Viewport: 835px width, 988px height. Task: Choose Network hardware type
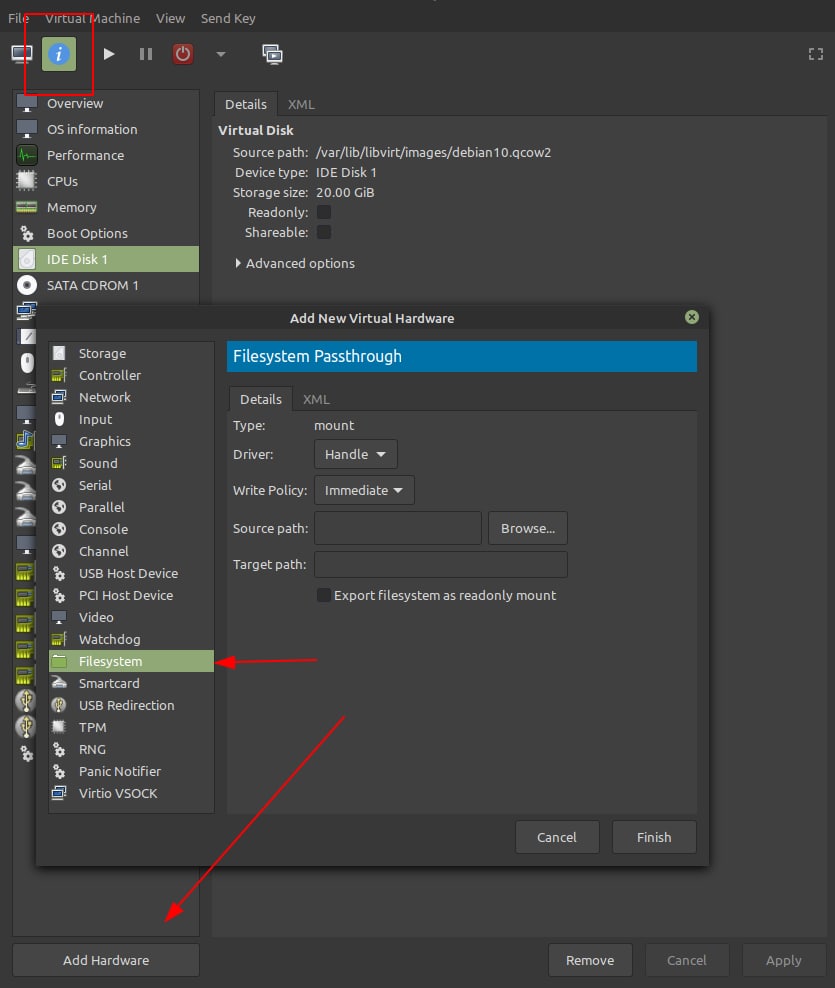pos(132,398)
